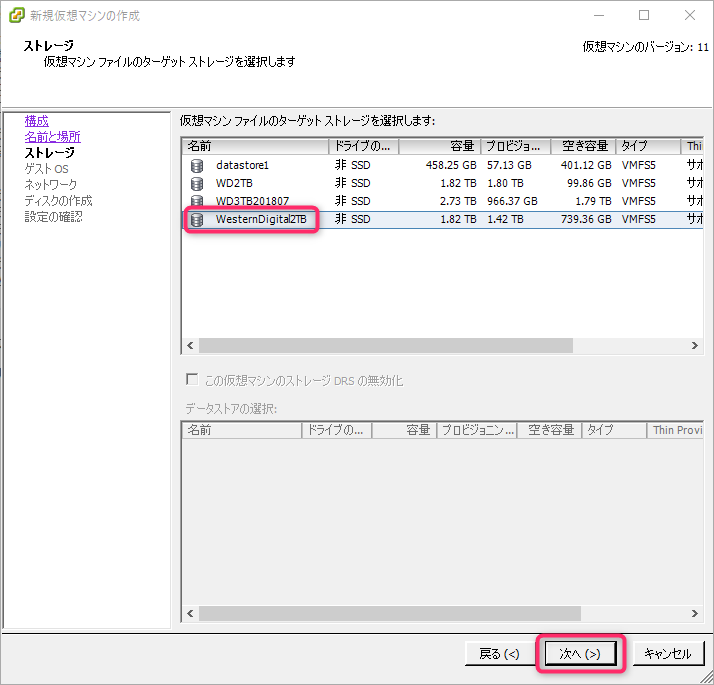The width and height of the screenshot is (714, 685).
Task: Close the 新規仮想マシンの作成 window
Action: click(690, 15)
